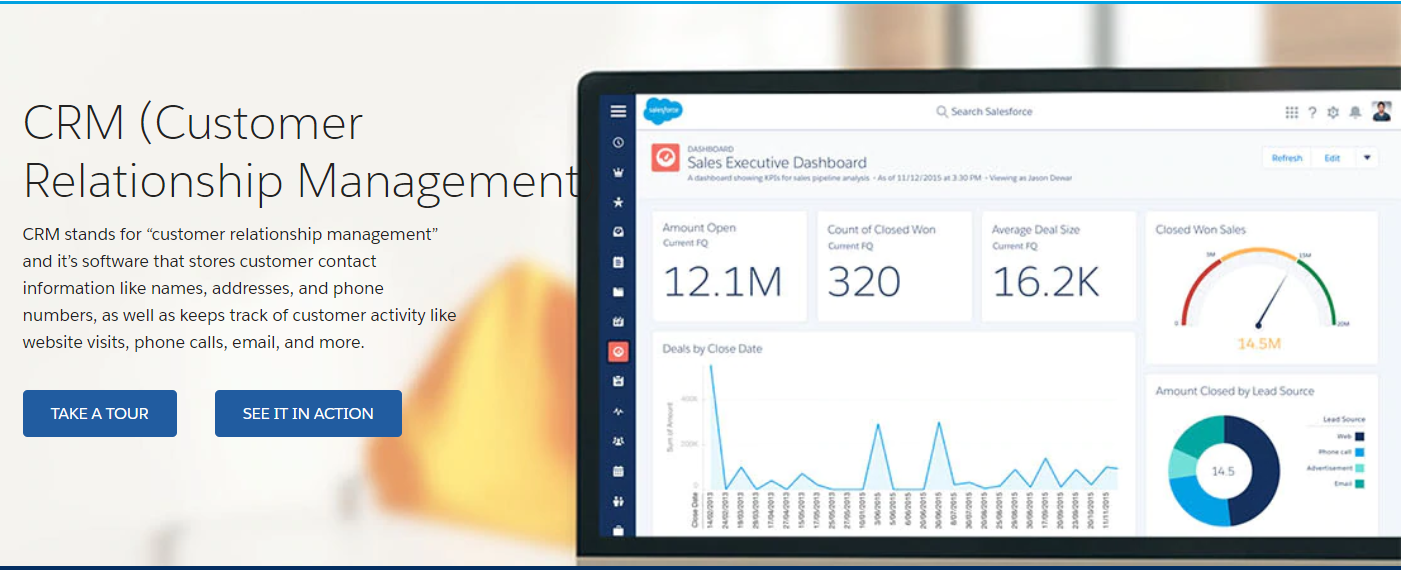Click the dashboard Refresh button

point(1287,158)
